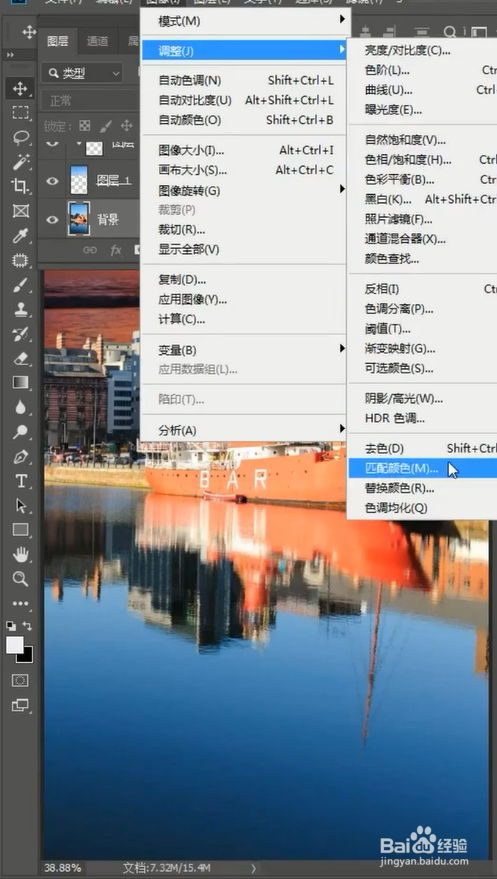Screen dimensions: 497x879
Task: Switch to the 图层 tab
Action: pyautogui.click(x=58, y=41)
